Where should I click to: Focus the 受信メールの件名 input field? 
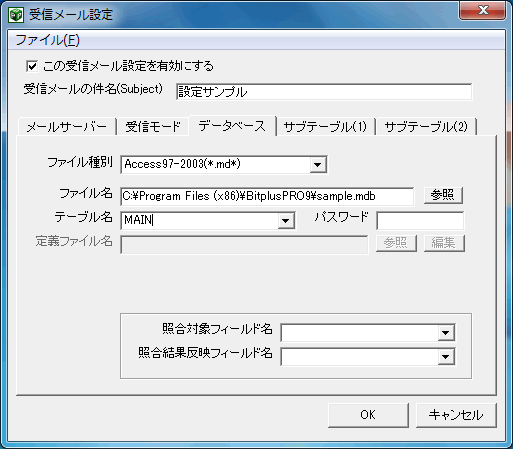[324, 92]
